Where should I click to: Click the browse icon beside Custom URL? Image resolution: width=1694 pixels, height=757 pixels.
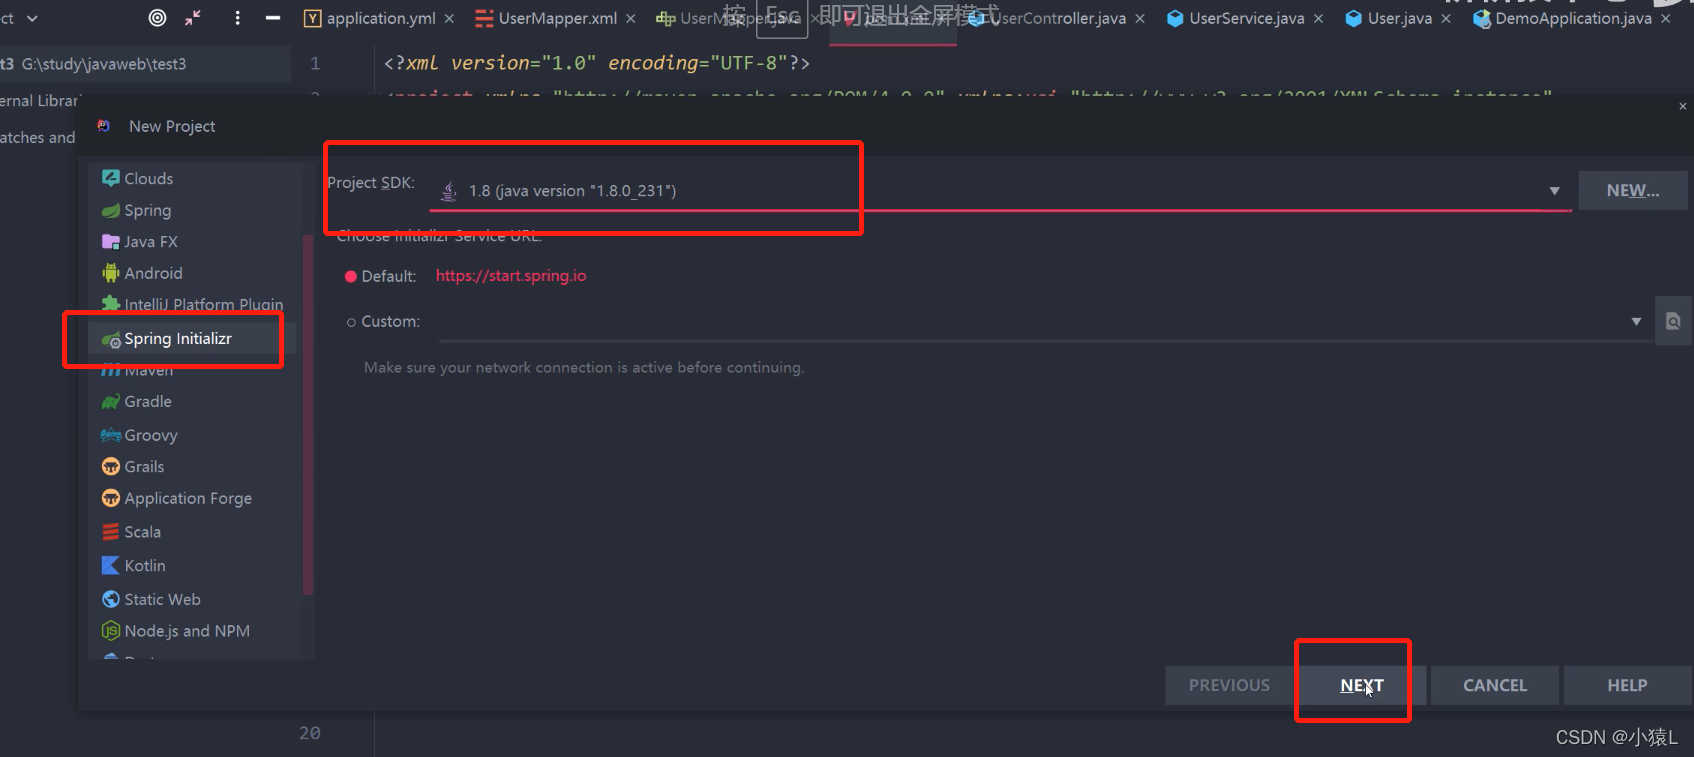(x=1673, y=321)
